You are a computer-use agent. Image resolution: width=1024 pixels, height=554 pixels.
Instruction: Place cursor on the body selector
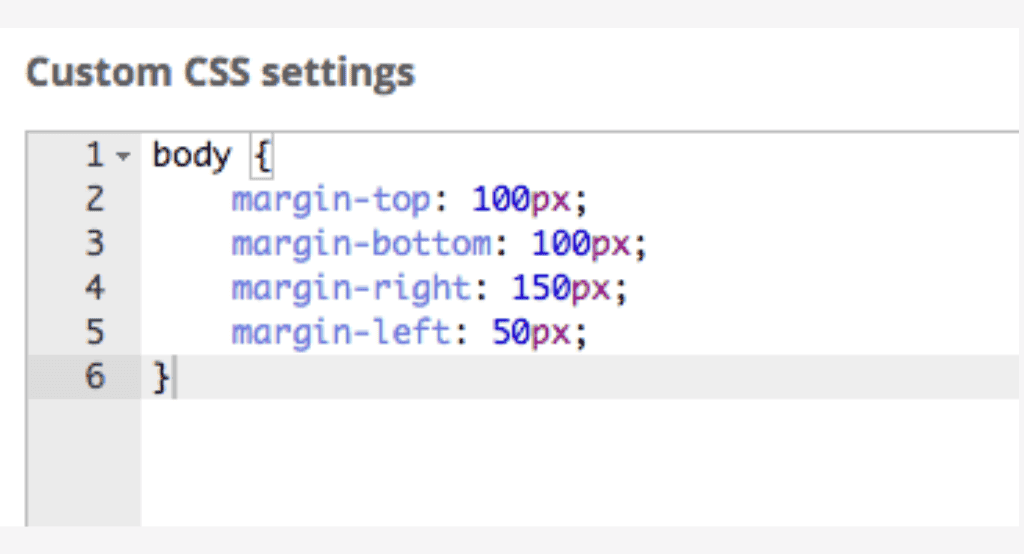pos(191,156)
